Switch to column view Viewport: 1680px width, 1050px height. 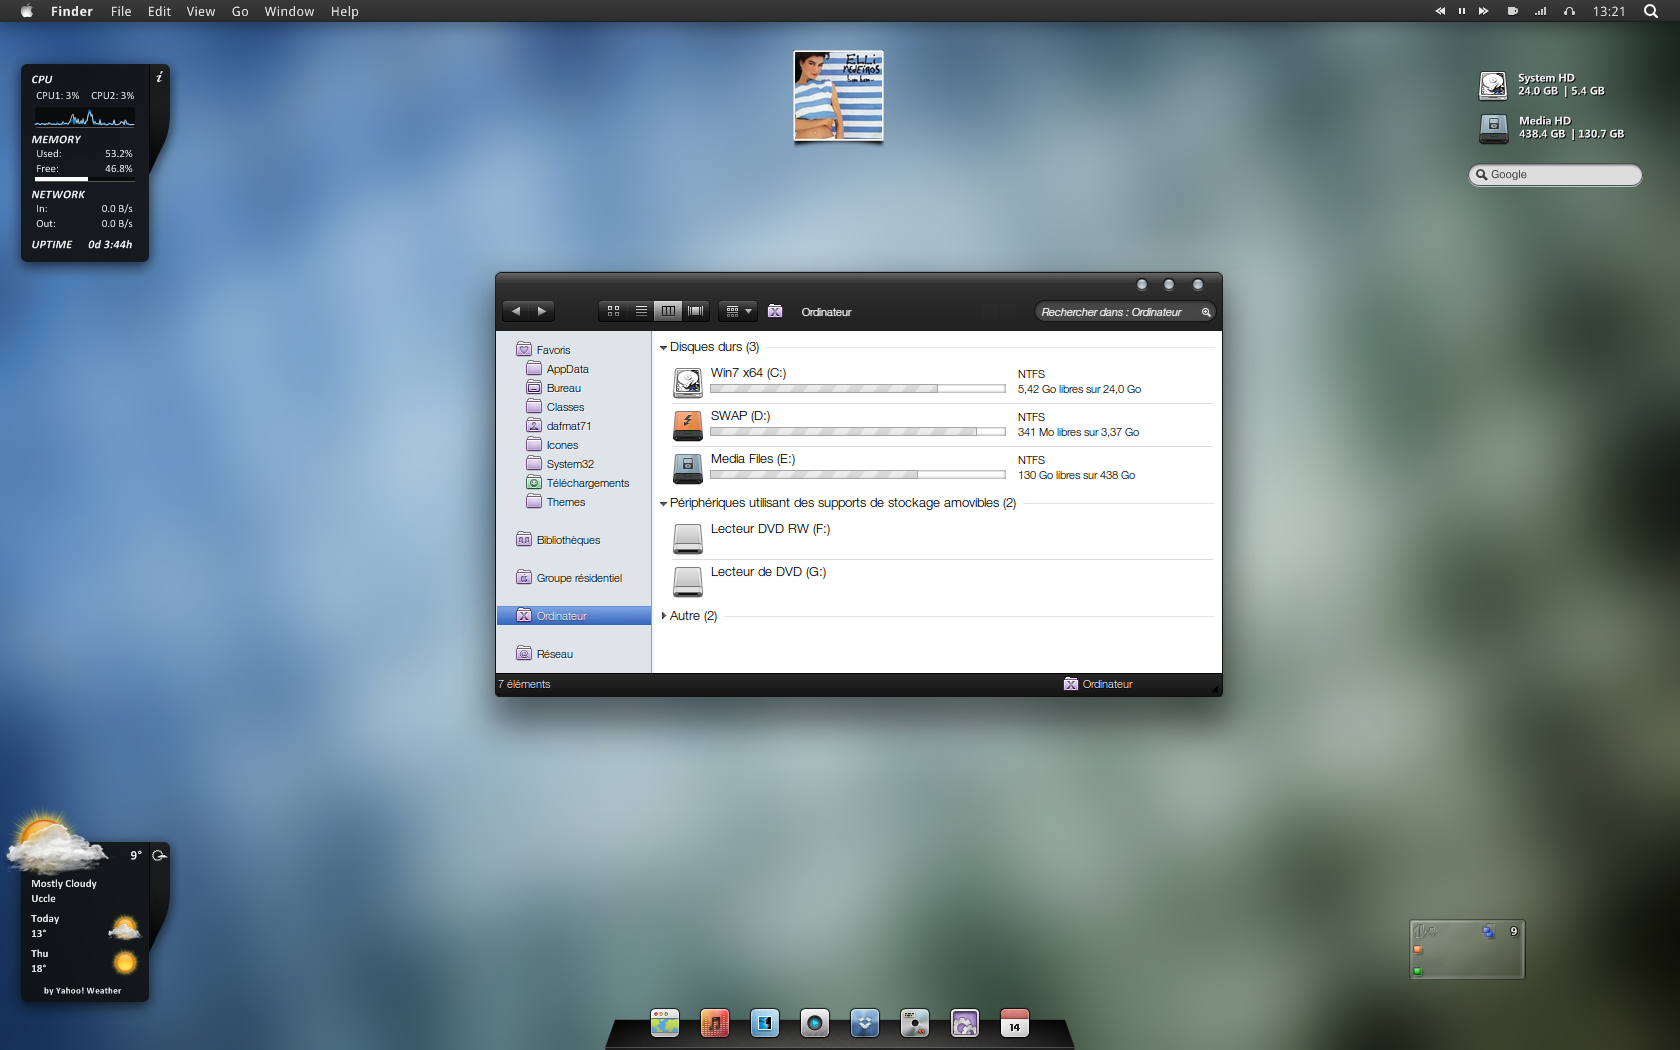point(668,311)
